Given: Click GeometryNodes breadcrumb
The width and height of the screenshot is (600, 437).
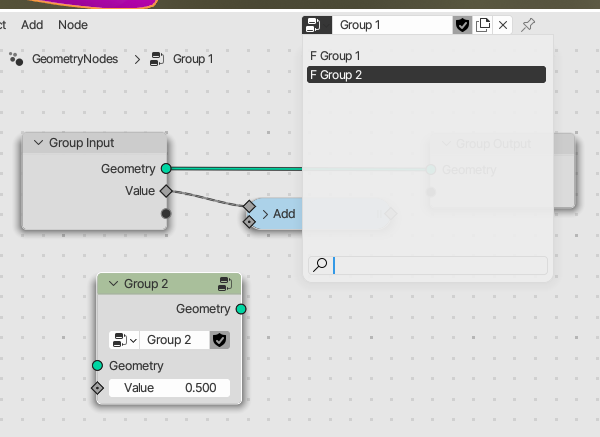Looking at the screenshot, I should (75, 59).
